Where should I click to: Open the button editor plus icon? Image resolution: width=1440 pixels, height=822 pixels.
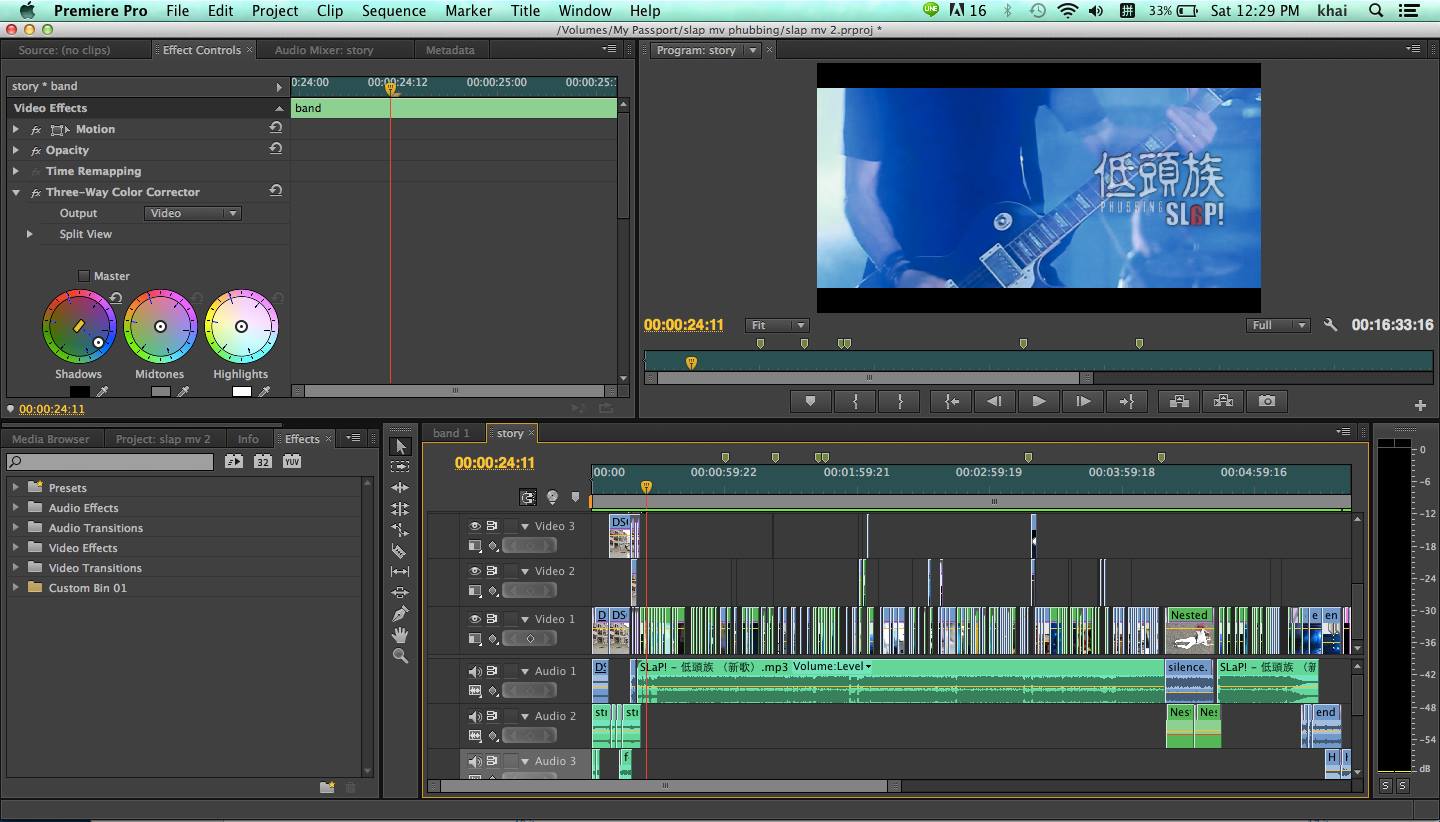pyautogui.click(x=1420, y=405)
